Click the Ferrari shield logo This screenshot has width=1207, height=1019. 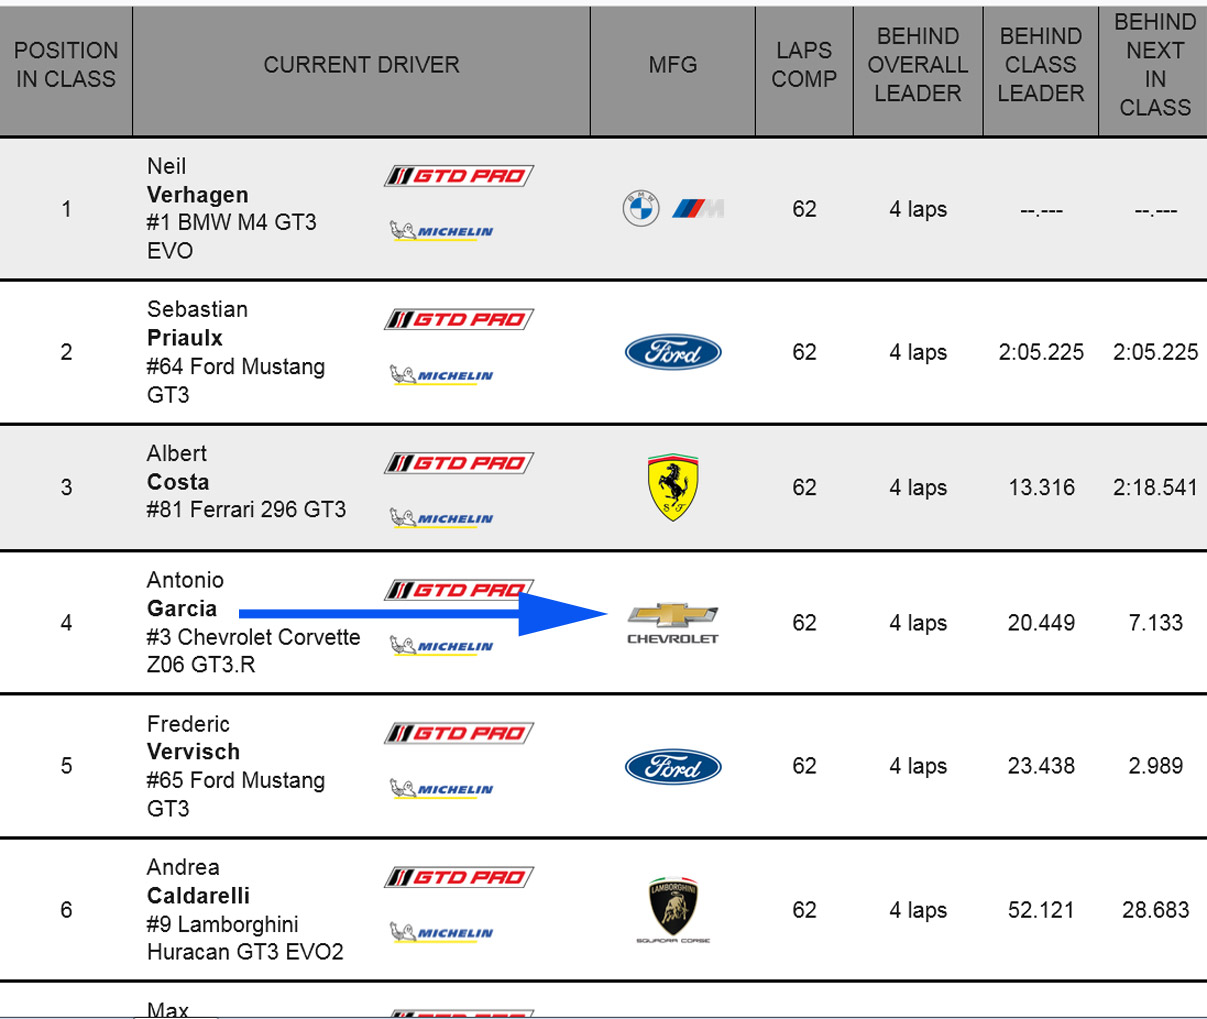pos(673,488)
